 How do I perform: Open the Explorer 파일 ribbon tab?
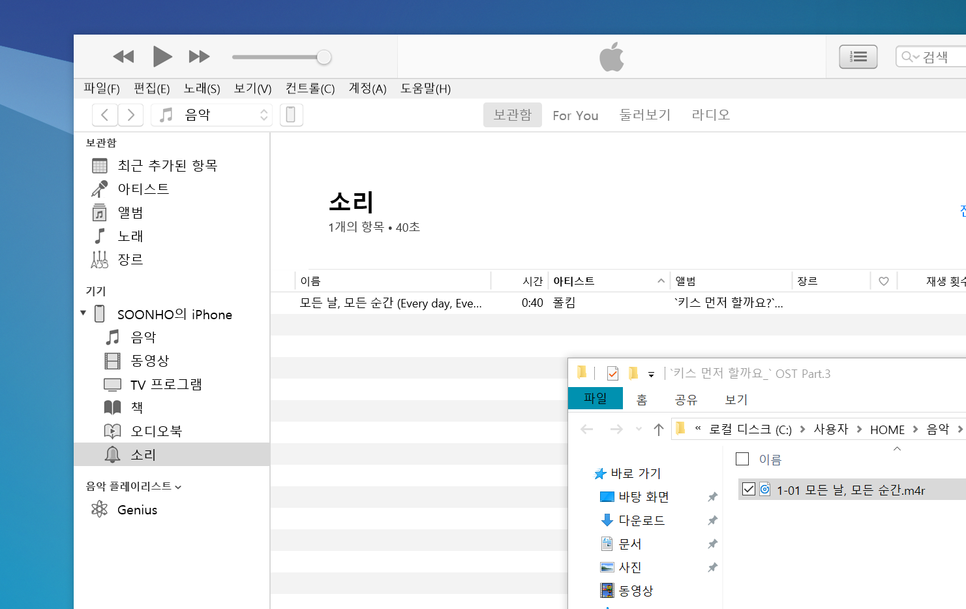pyautogui.click(x=595, y=398)
